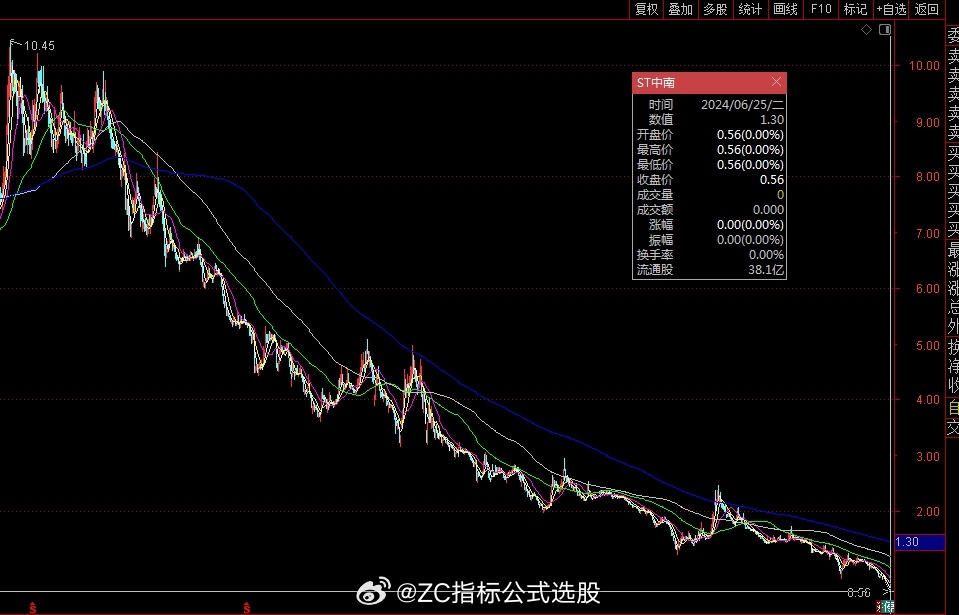959x615 pixels.
Task: Open F10 company info
Action: [x=821, y=9]
